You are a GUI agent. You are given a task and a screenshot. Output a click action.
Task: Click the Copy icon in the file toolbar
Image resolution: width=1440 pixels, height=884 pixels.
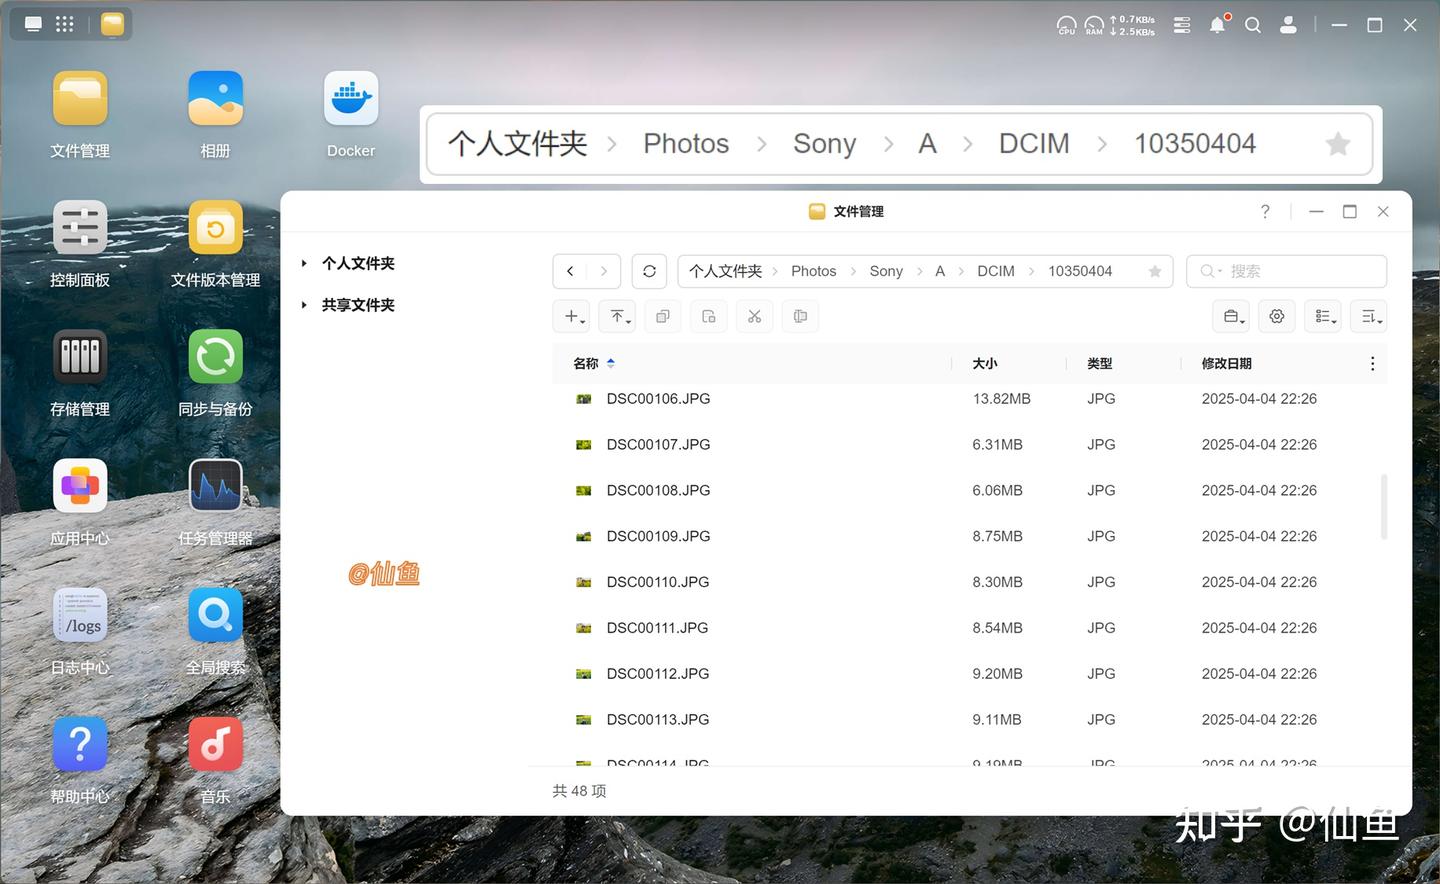point(662,316)
